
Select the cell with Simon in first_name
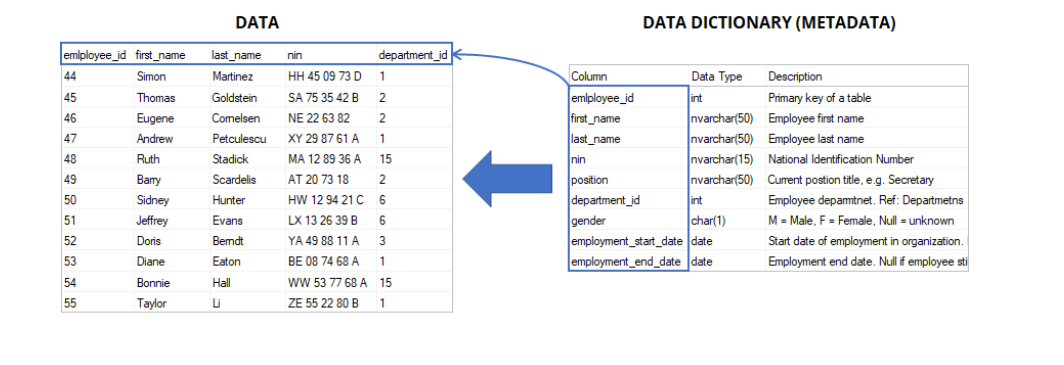(152, 77)
